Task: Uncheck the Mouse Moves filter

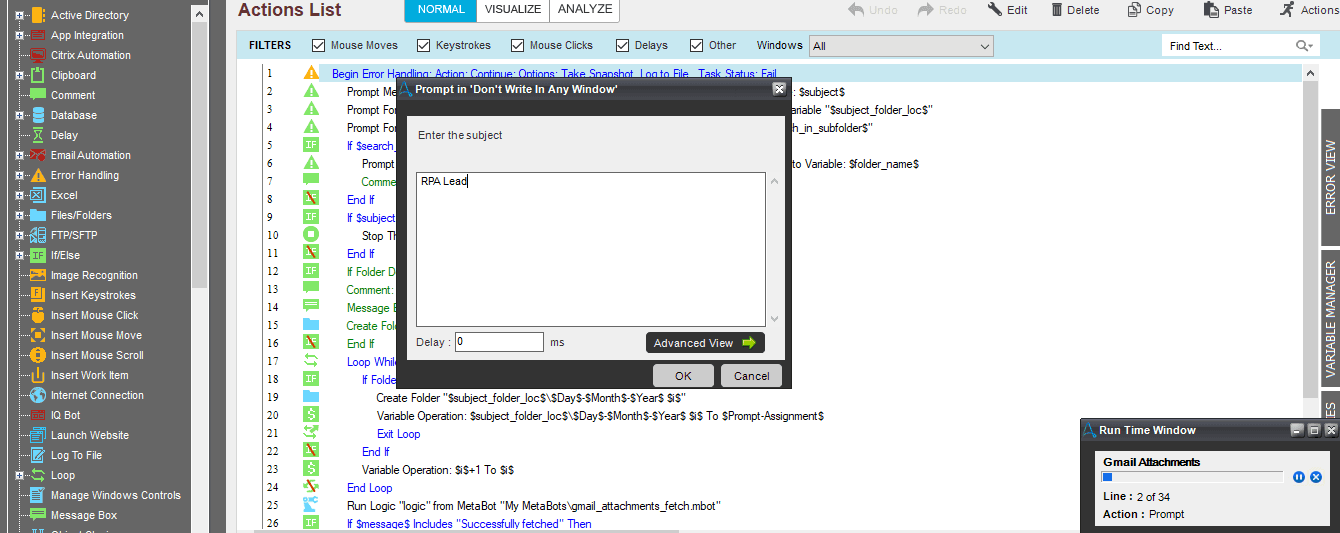Action: (318, 45)
